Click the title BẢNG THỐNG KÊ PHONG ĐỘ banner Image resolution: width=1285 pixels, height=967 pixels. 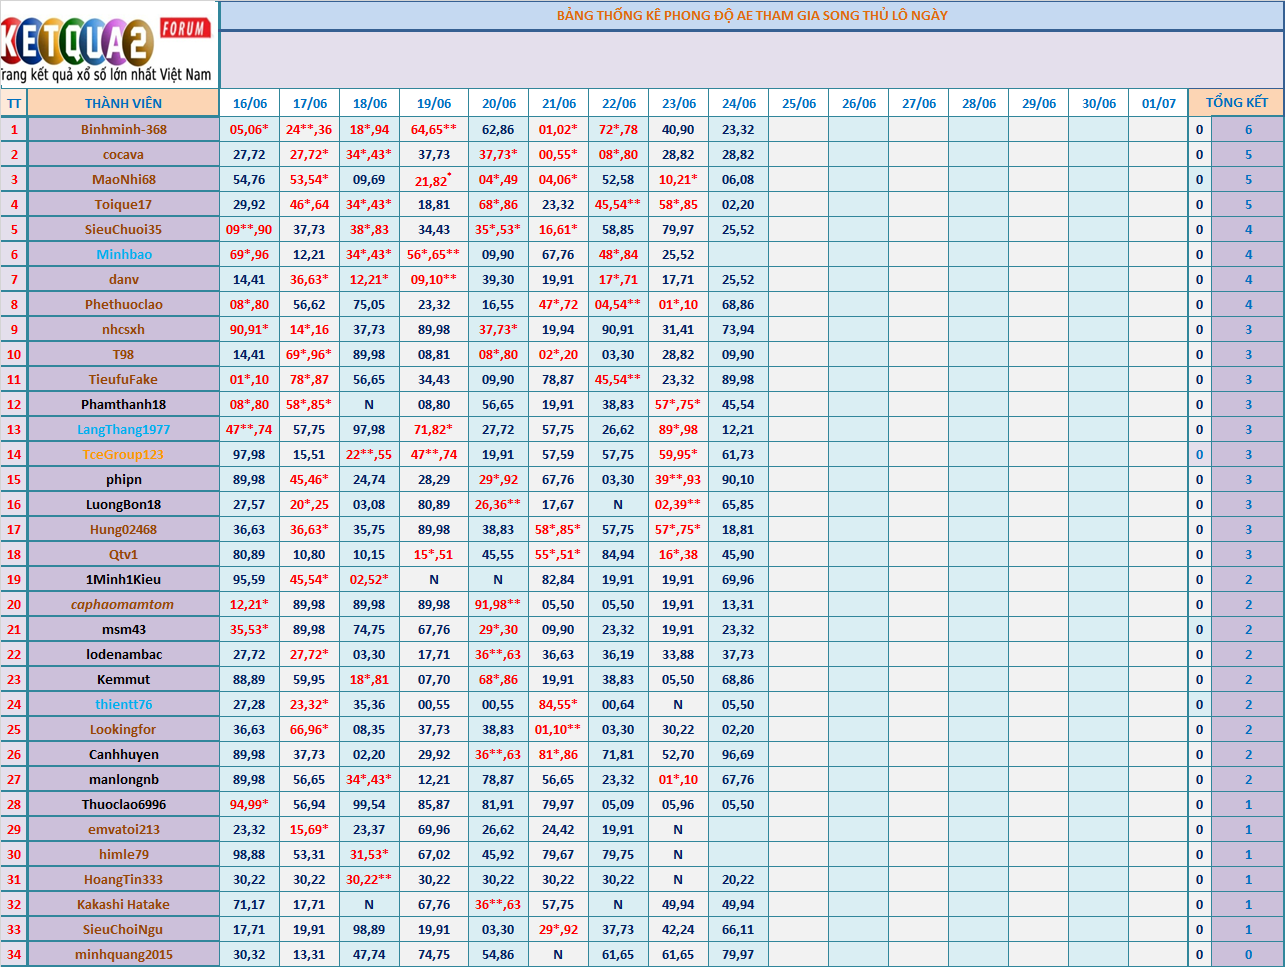pyautogui.click(x=751, y=15)
